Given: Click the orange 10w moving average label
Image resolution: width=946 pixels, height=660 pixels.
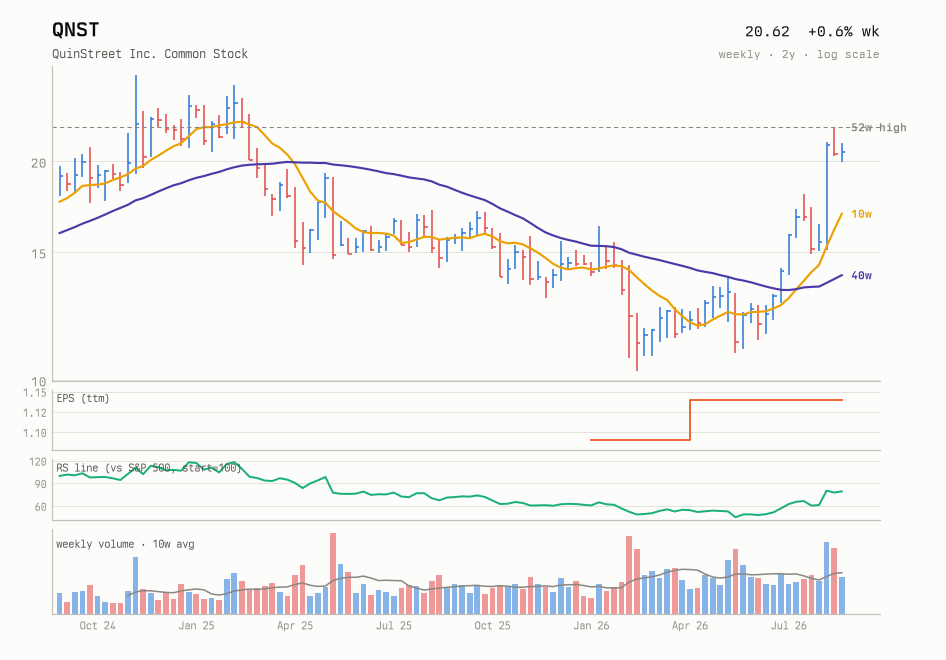Looking at the screenshot, I should point(862,214).
